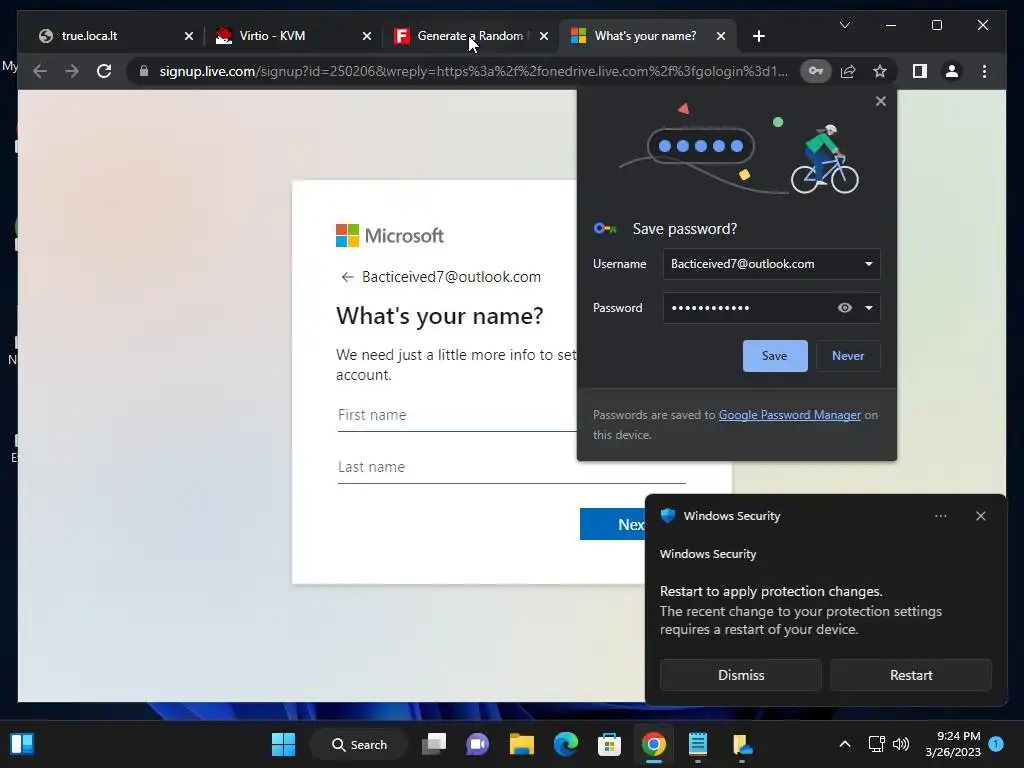Switch to Generate a Random tab
Image resolution: width=1024 pixels, height=768 pixels.
[x=470, y=36]
